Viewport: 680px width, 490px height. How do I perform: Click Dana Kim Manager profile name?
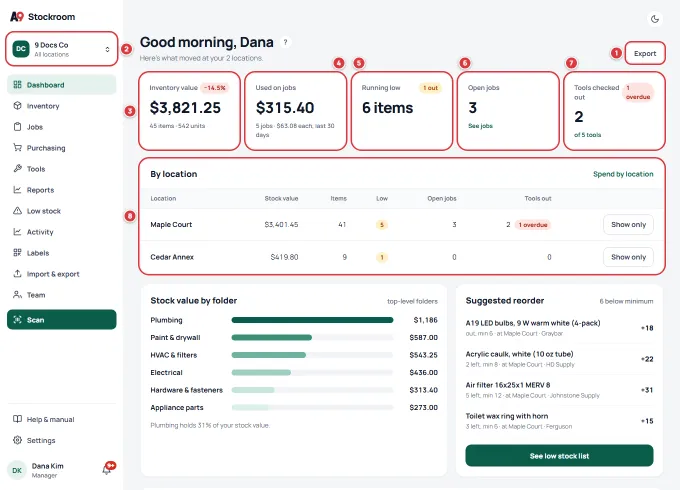[x=48, y=470]
